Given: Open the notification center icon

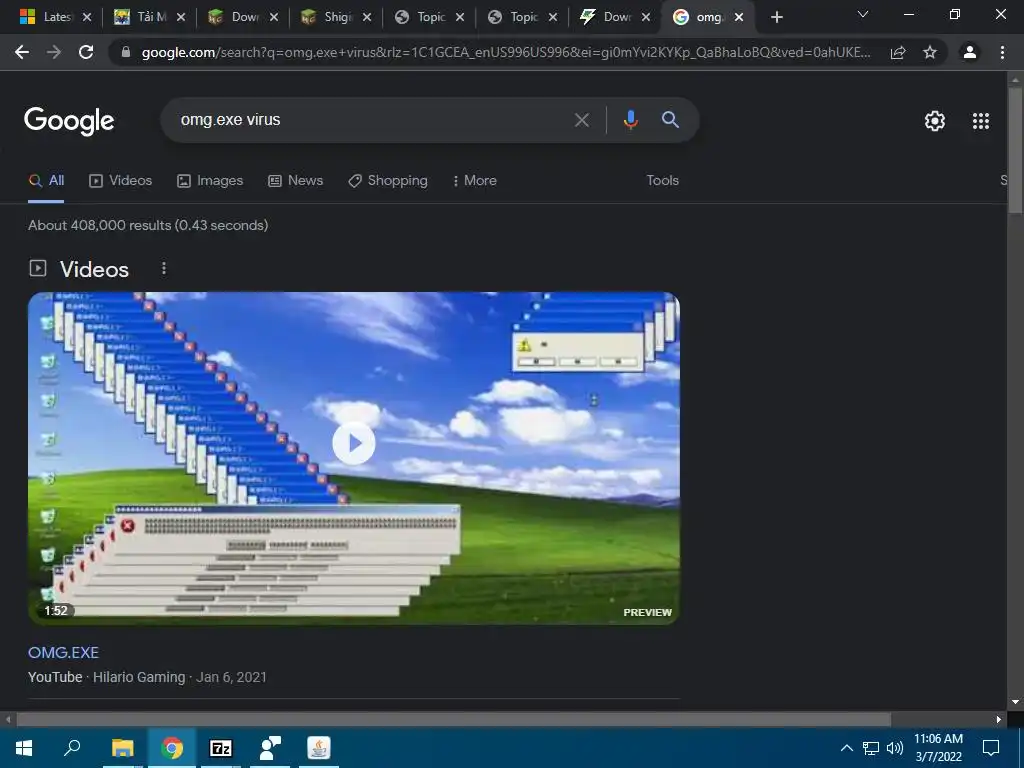Looking at the screenshot, I should pyautogui.click(x=991, y=748).
